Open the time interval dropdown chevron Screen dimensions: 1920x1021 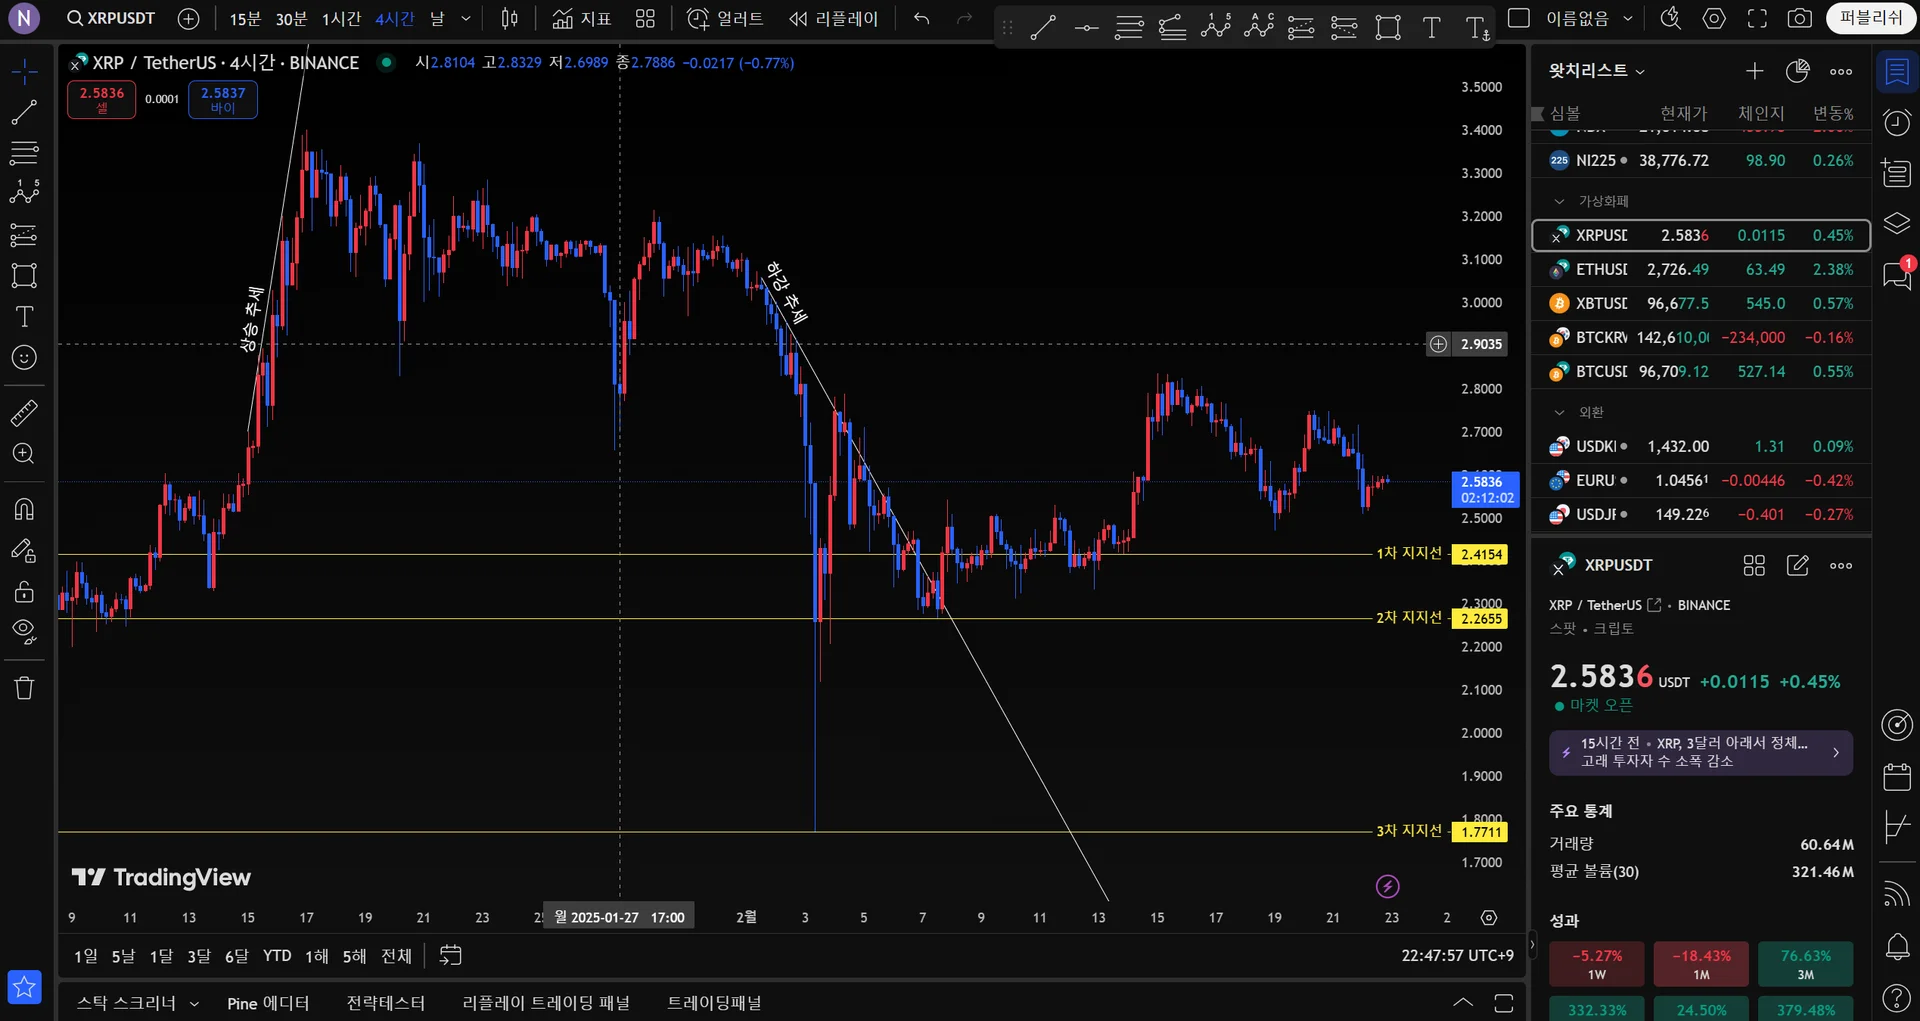click(466, 19)
